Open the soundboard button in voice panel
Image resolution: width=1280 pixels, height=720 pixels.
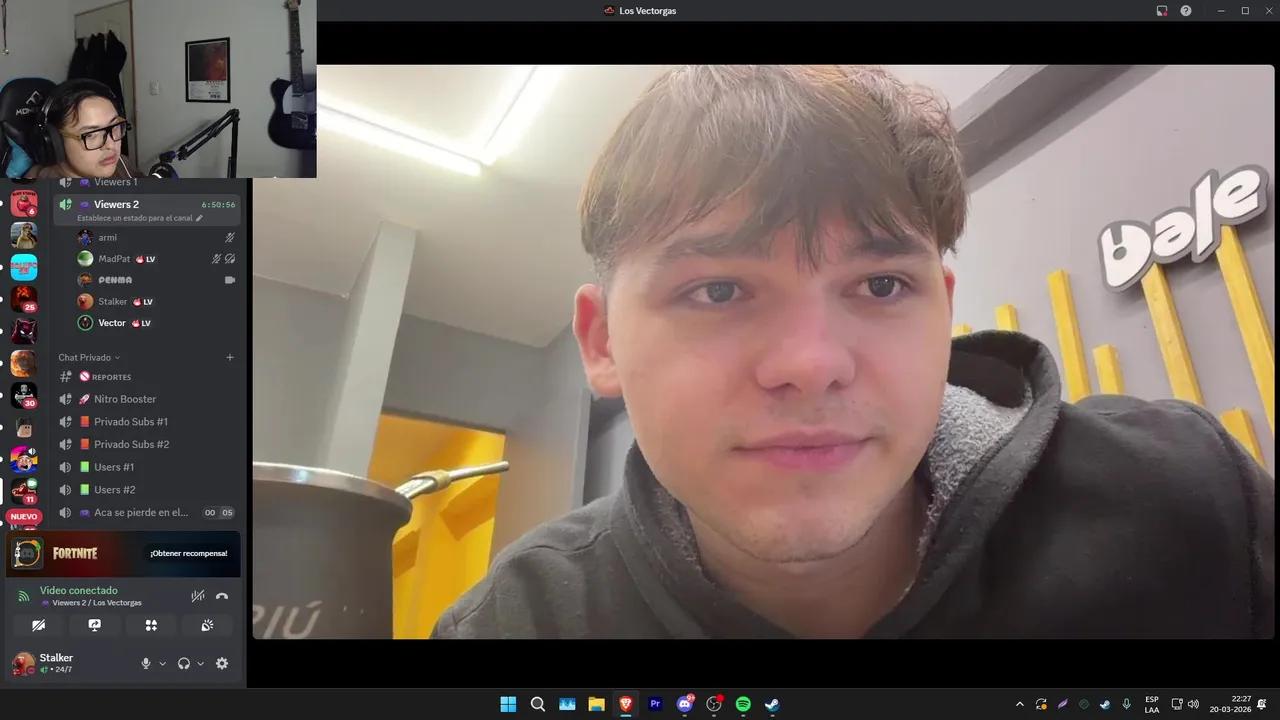(x=207, y=625)
